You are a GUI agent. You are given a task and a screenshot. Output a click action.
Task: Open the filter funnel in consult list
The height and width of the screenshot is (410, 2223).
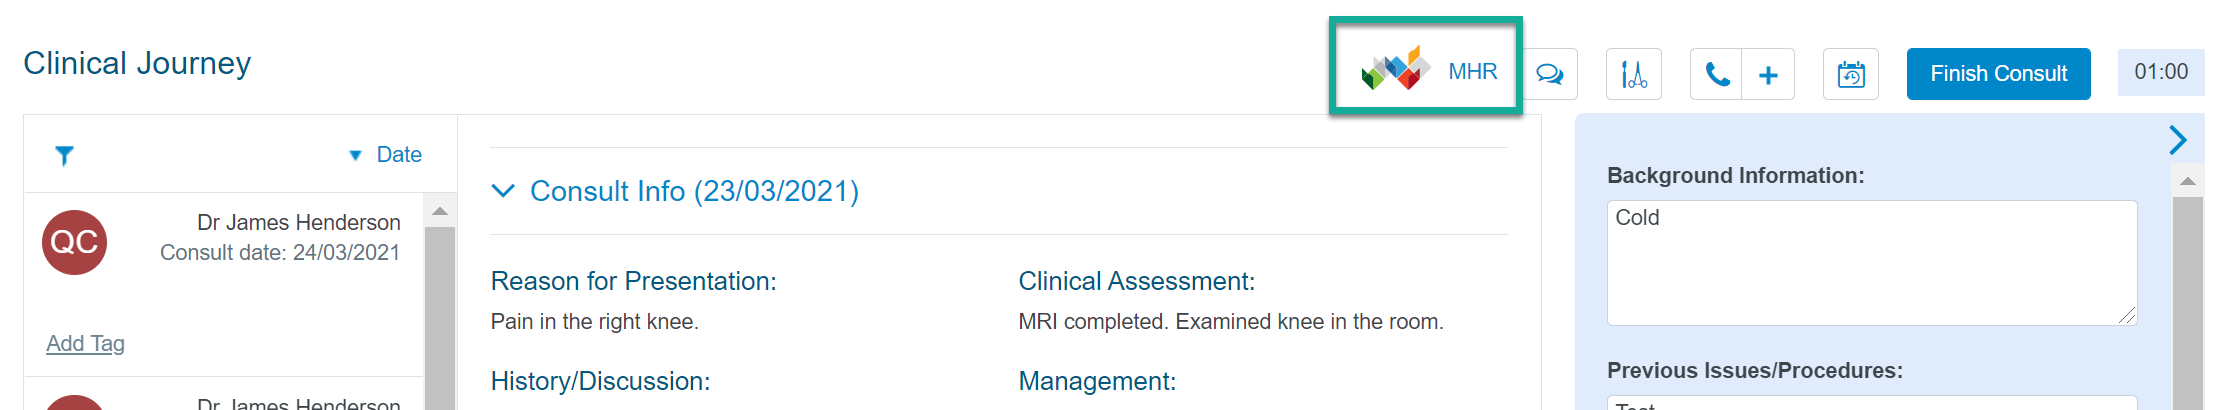64,155
